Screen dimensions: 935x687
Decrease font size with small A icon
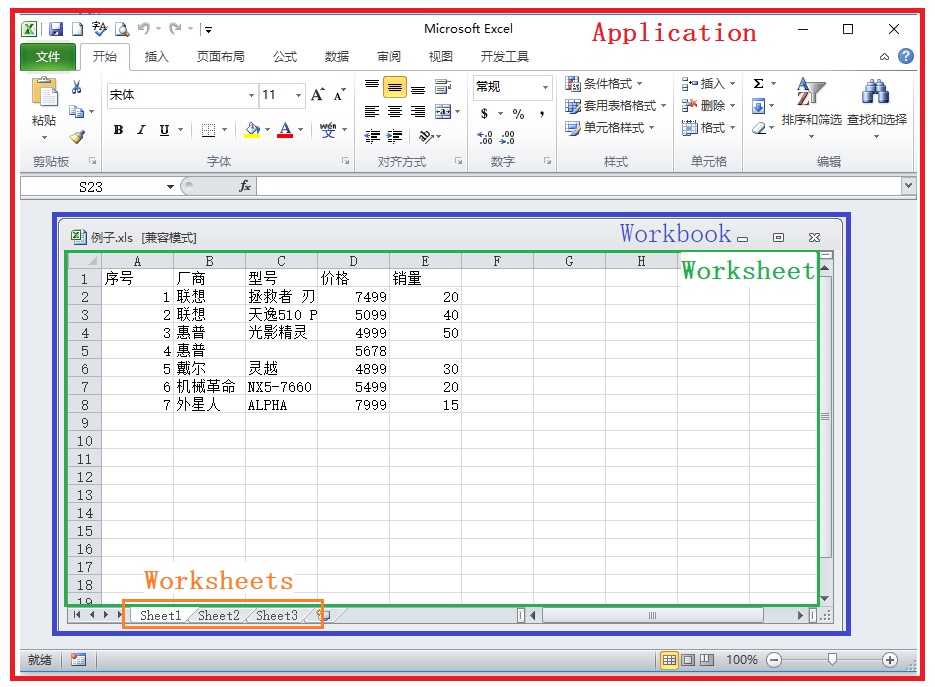(339, 95)
